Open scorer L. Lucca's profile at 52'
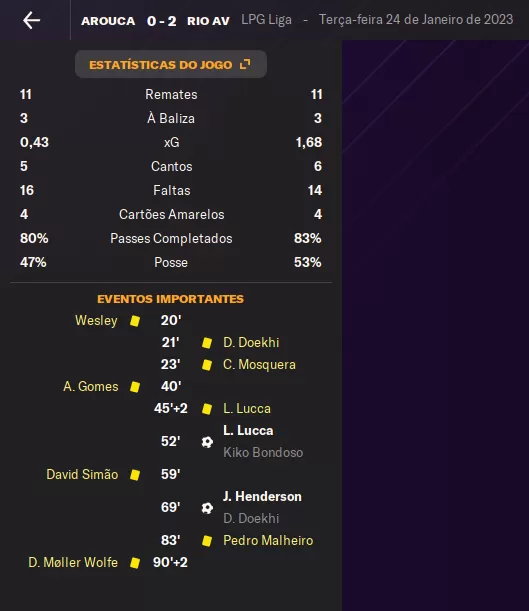The width and height of the screenshot is (529, 611). pos(248,431)
